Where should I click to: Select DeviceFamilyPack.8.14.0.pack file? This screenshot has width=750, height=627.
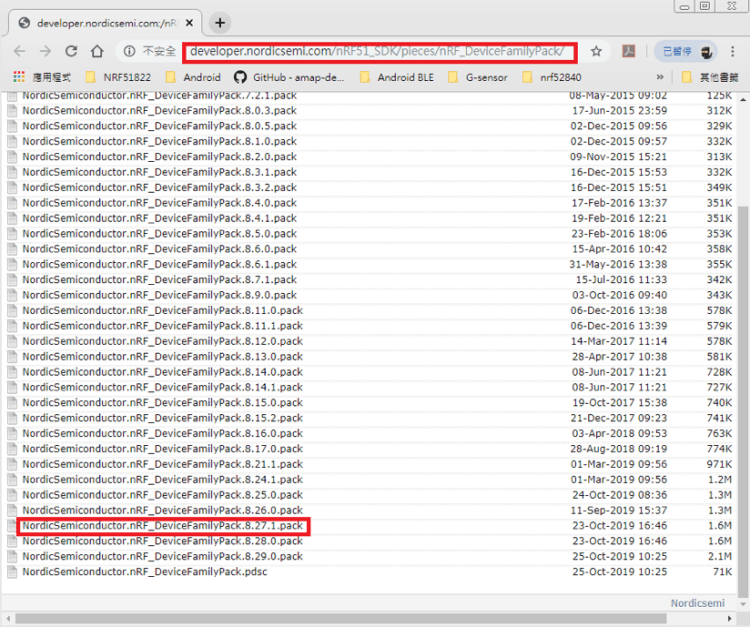pyautogui.click(x=163, y=372)
